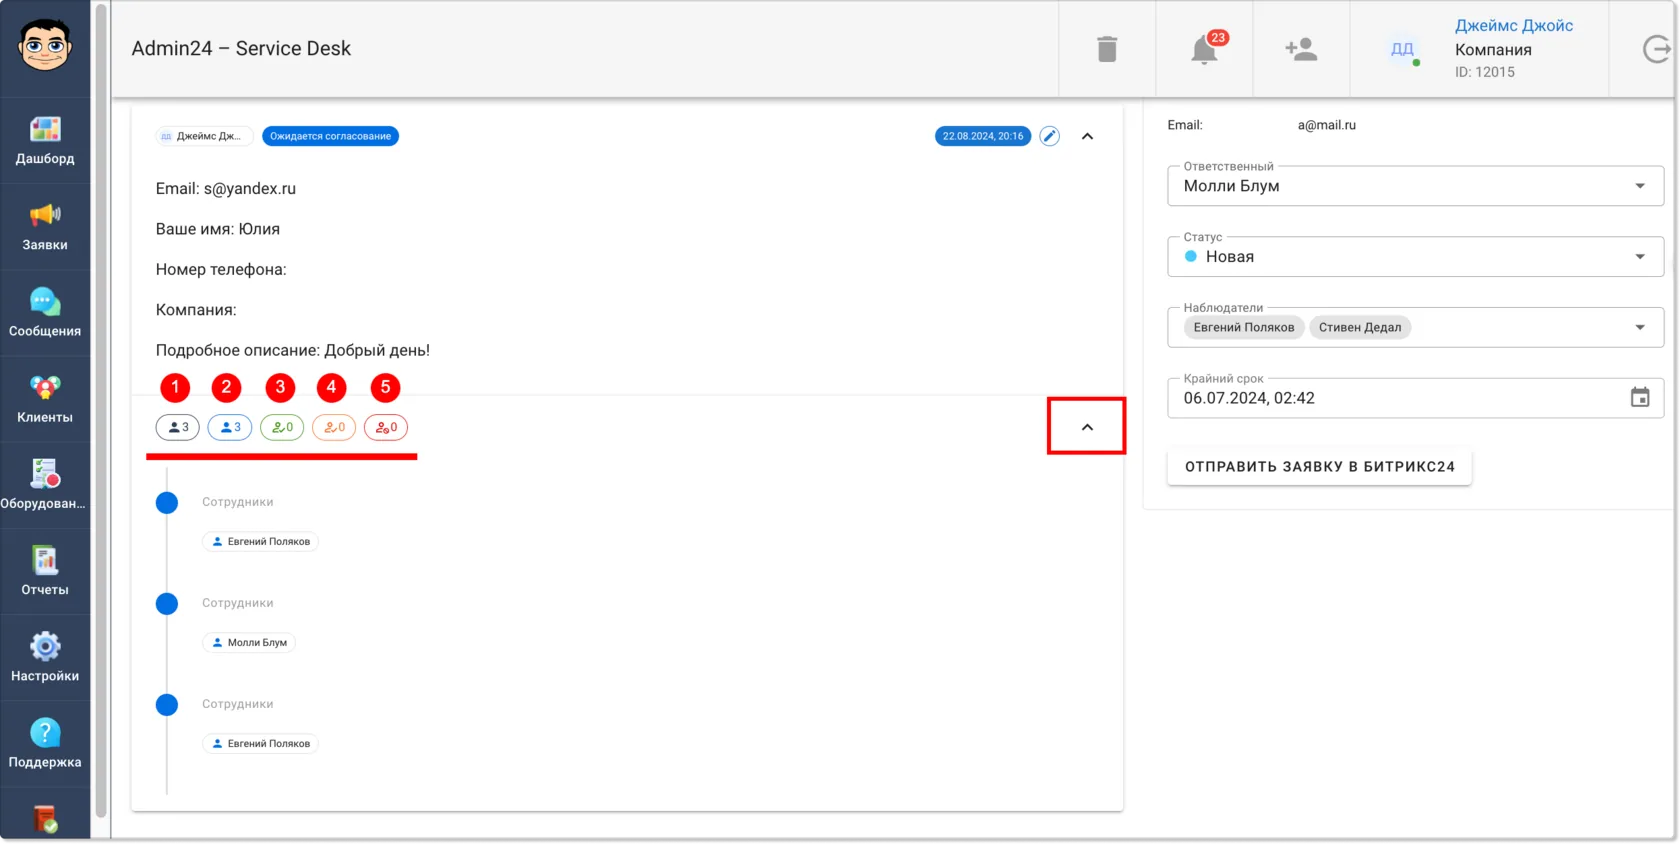Open Джеймс Джойс profile link
Image resolution: width=1680 pixels, height=844 pixels.
pyautogui.click(x=1514, y=26)
